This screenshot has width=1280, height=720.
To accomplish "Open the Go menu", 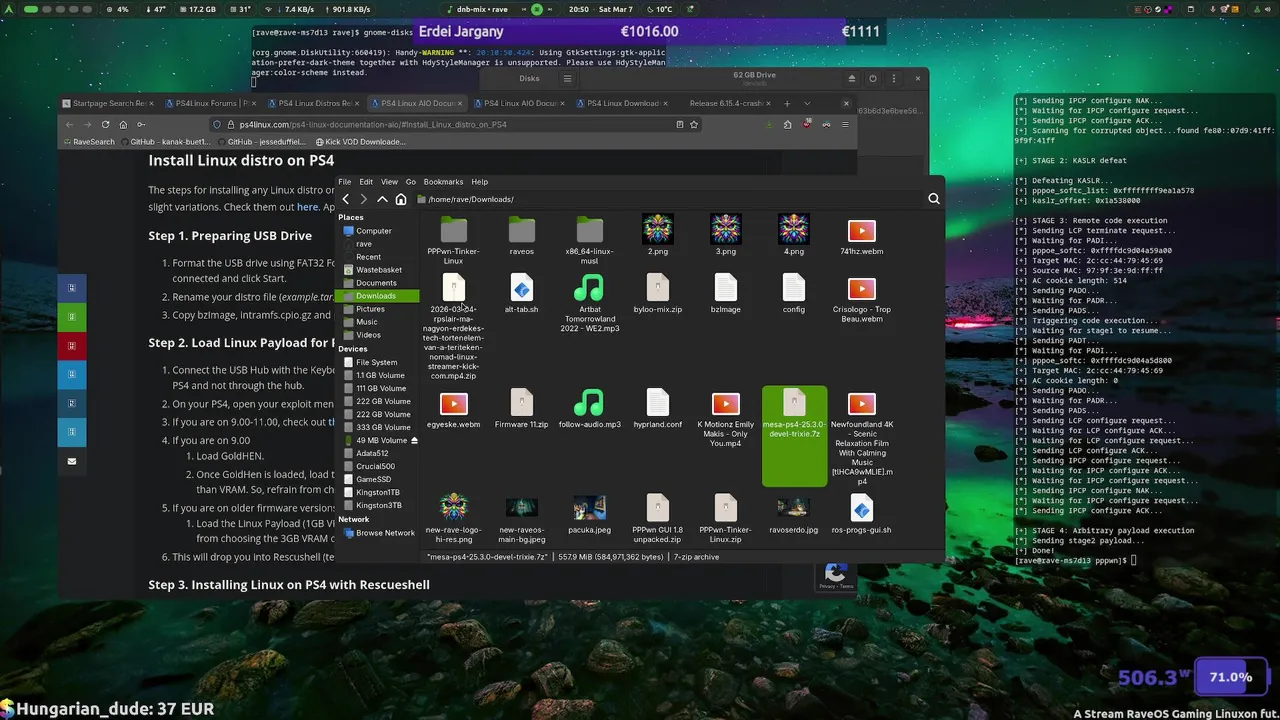I will (411, 182).
